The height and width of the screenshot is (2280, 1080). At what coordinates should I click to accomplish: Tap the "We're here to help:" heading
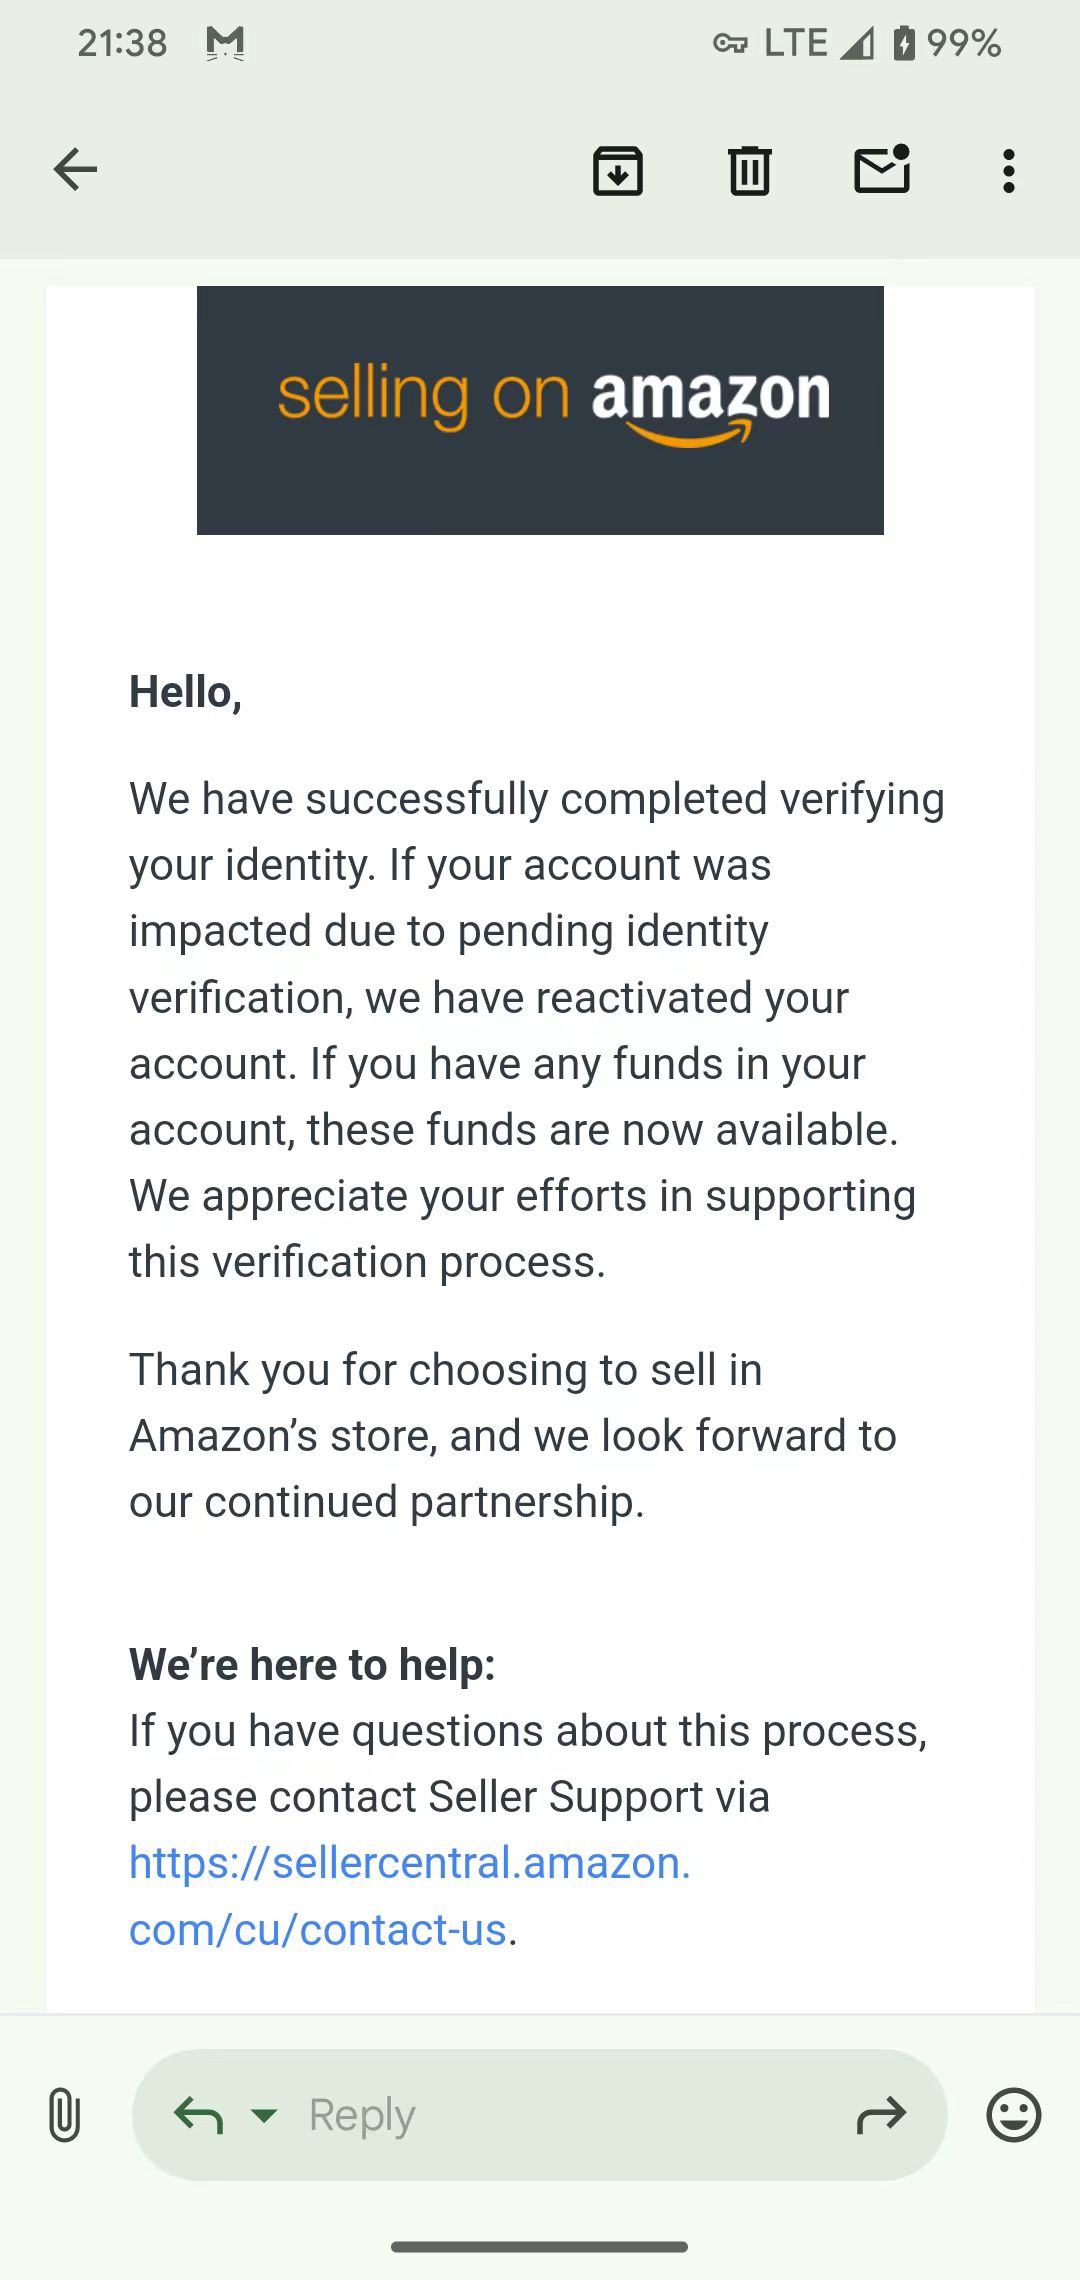click(x=312, y=1665)
